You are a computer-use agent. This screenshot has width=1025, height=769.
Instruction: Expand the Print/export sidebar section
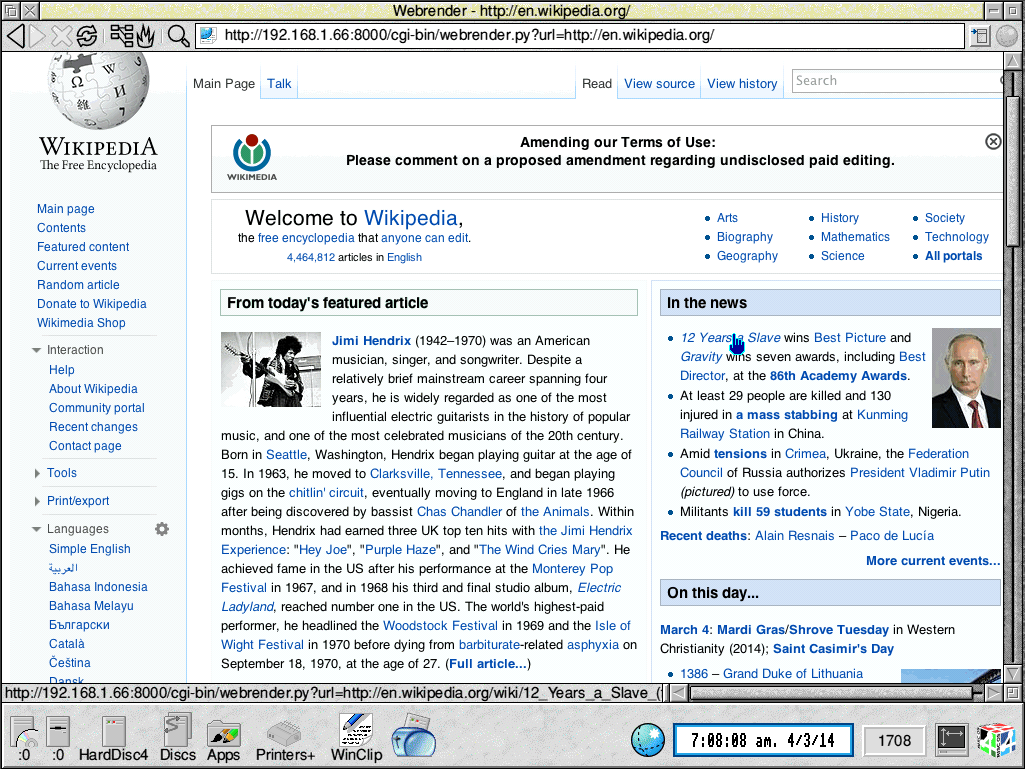click(37, 502)
